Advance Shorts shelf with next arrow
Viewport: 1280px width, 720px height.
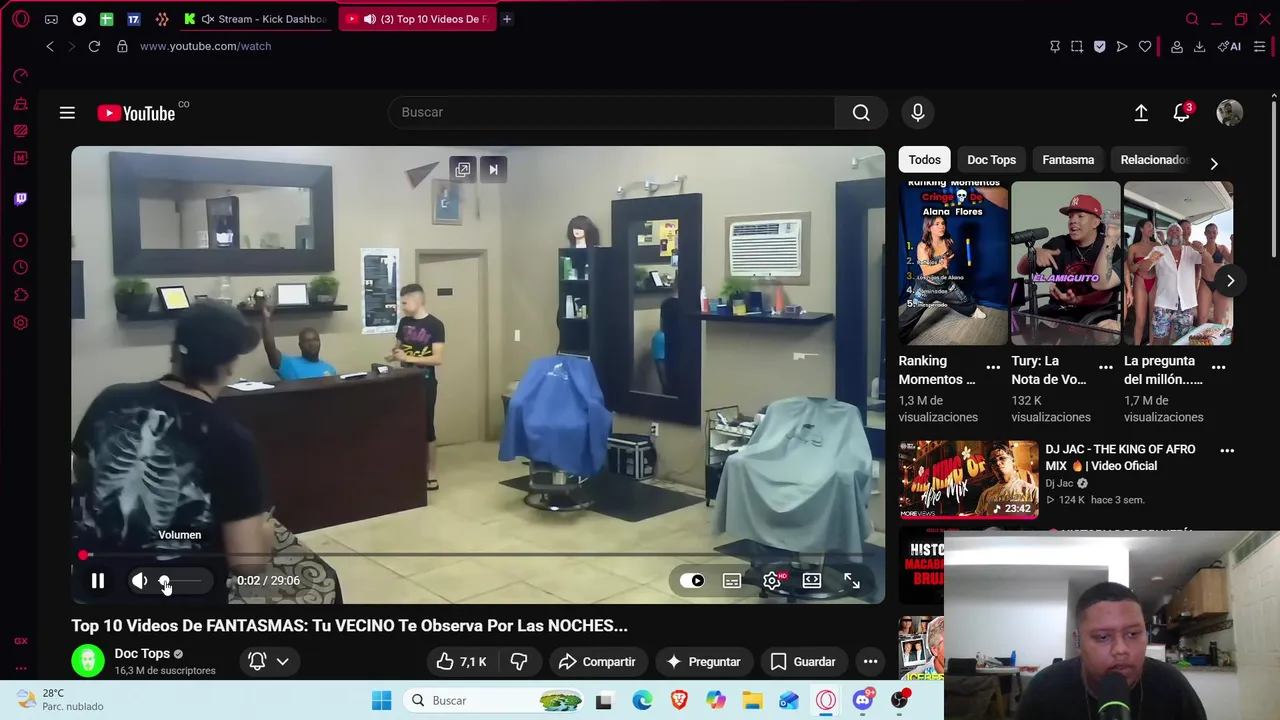tap(1230, 281)
